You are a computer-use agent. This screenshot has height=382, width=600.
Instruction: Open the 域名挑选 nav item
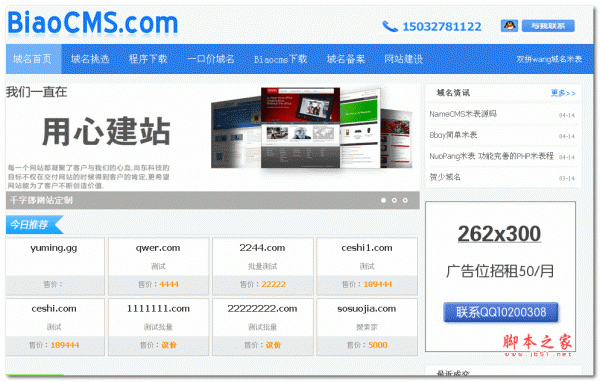click(90, 59)
